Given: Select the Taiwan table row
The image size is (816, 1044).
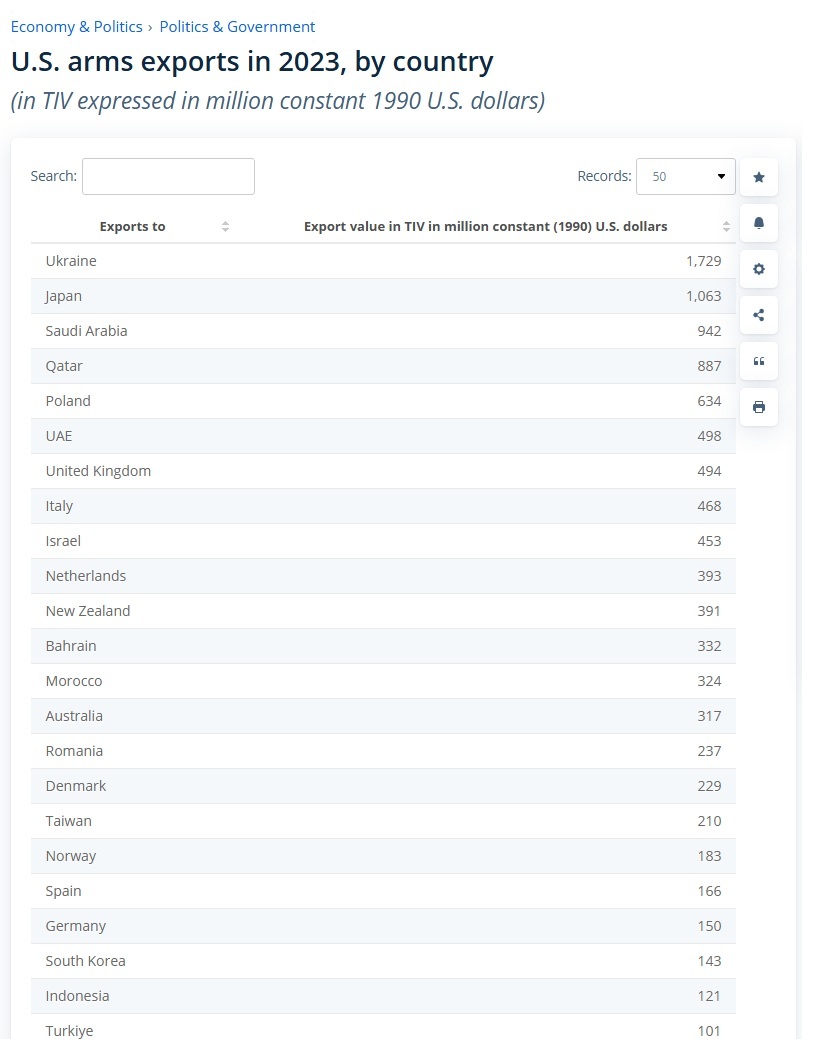Looking at the screenshot, I should click(x=383, y=821).
